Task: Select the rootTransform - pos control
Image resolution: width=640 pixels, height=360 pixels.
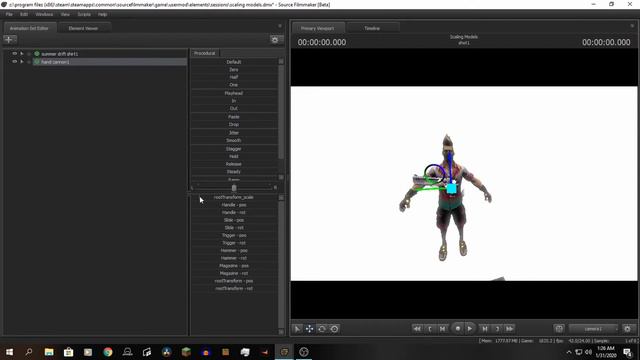Action: 234,281
